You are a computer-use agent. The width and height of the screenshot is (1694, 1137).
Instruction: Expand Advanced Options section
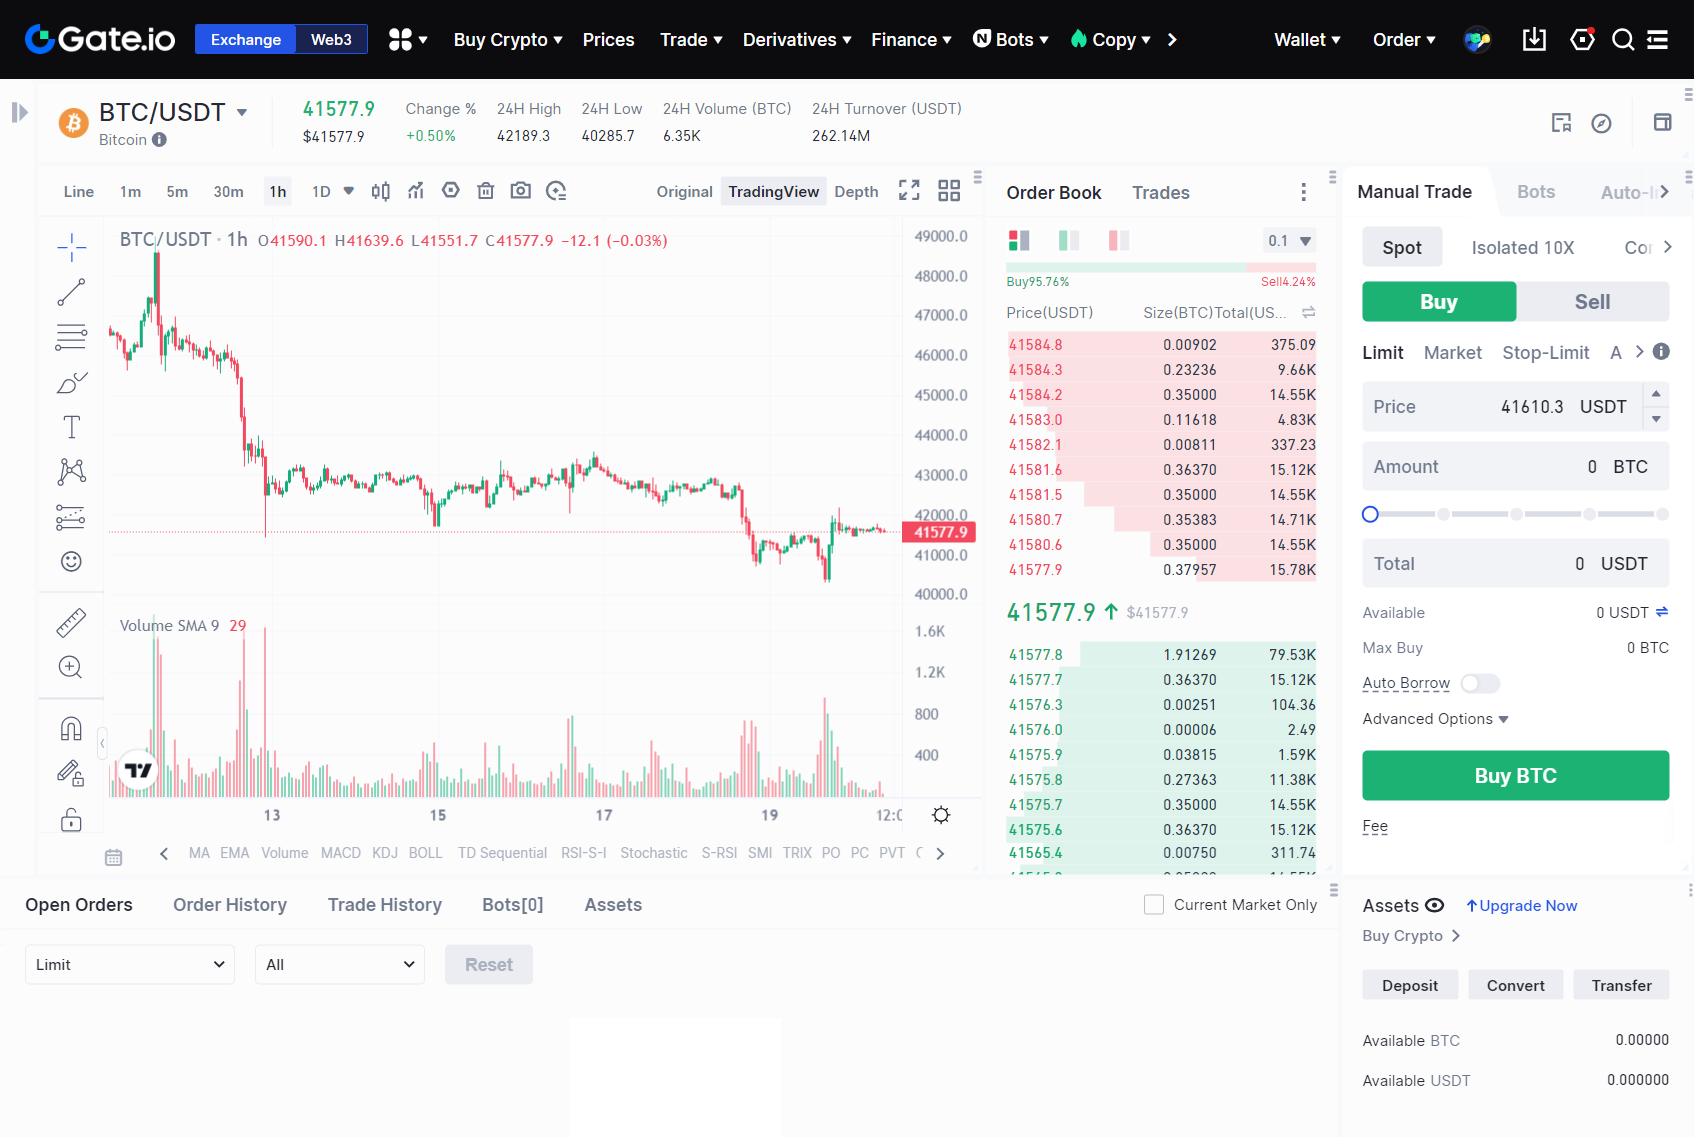(x=1435, y=719)
